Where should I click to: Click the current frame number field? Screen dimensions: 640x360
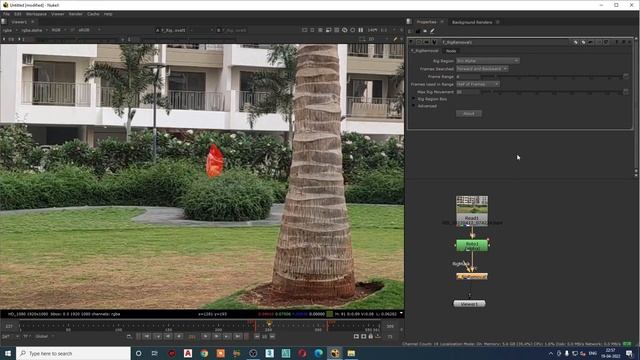pos(192,337)
